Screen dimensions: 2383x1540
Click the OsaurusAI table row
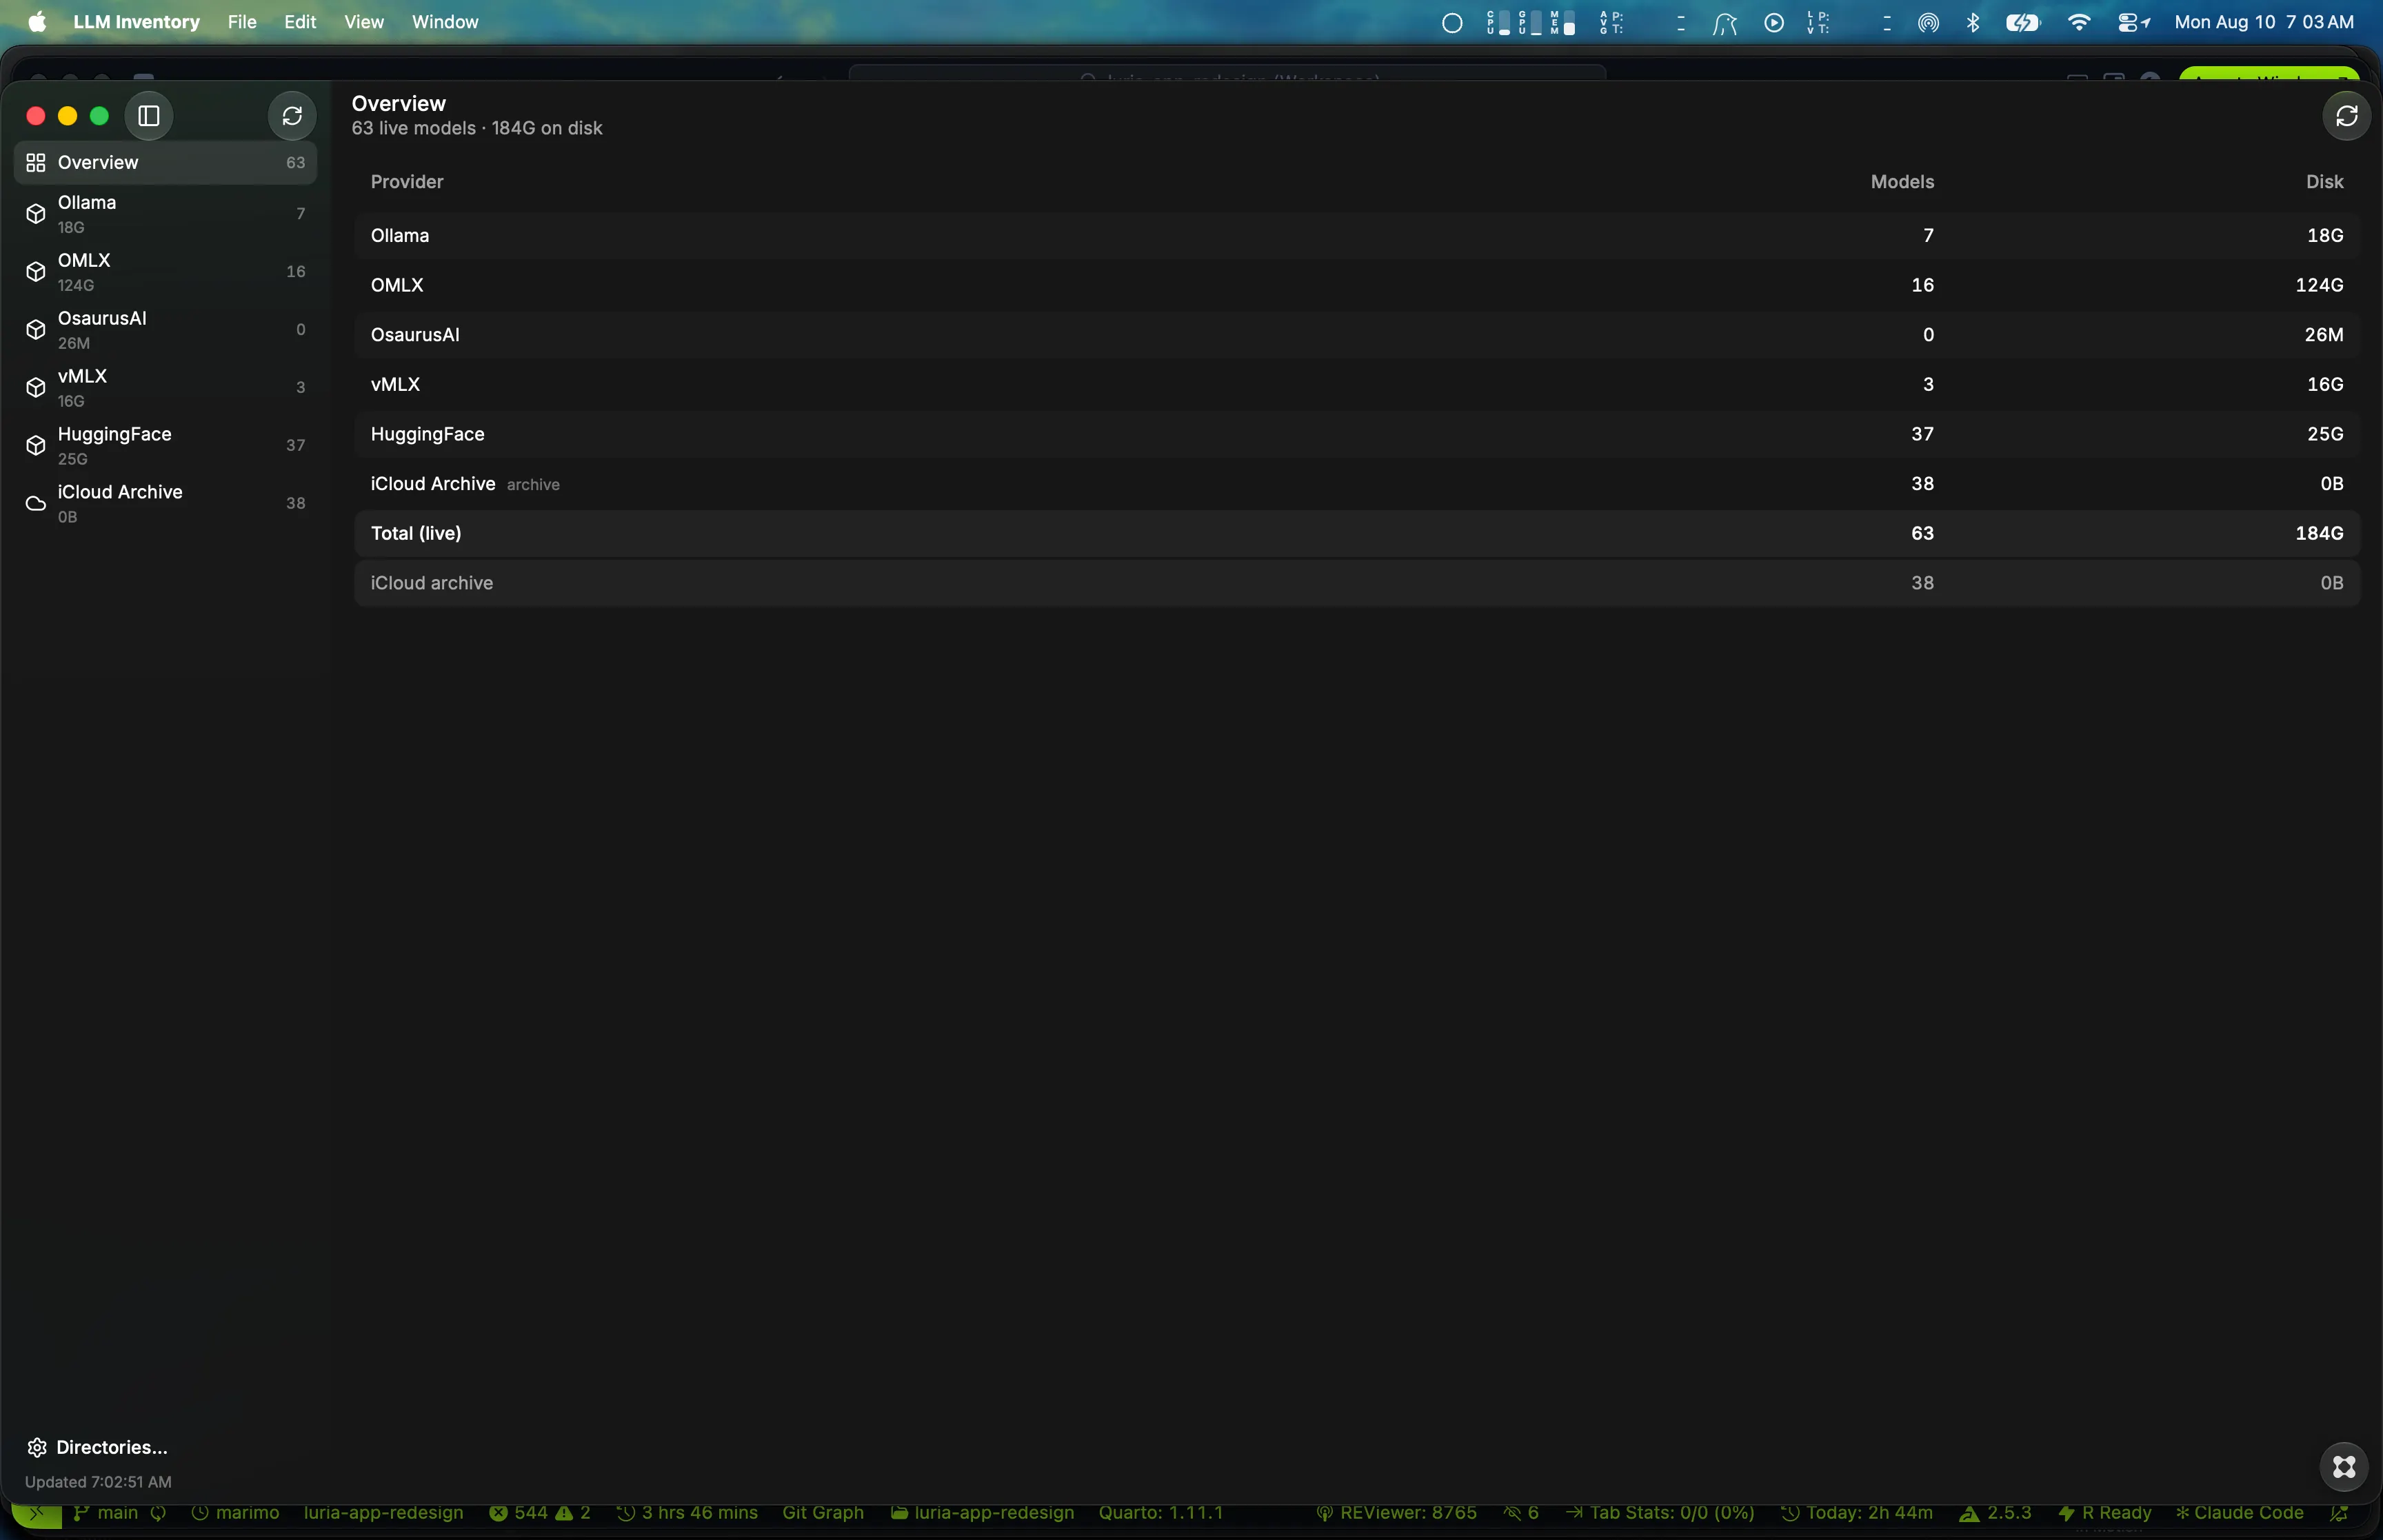(x=1357, y=335)
